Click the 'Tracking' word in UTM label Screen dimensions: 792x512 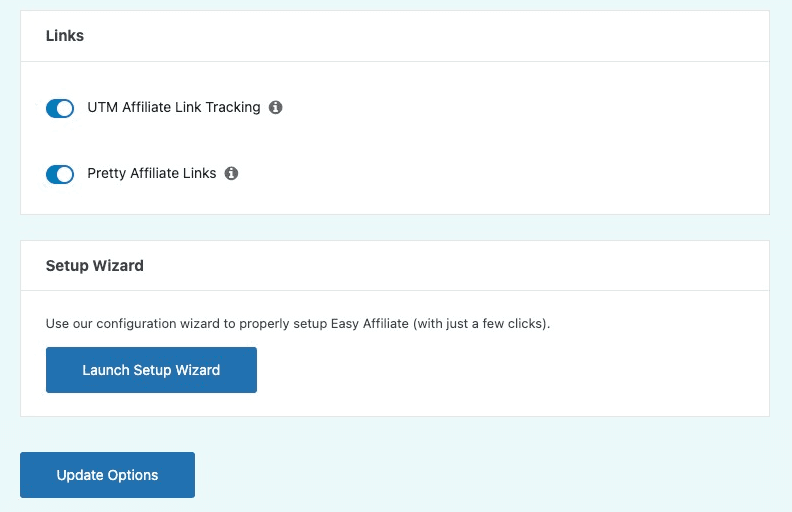click(x=233, y=108)
